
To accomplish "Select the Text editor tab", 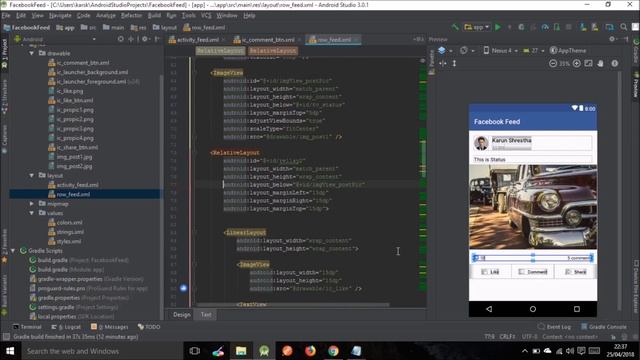I will pos(206,315).
